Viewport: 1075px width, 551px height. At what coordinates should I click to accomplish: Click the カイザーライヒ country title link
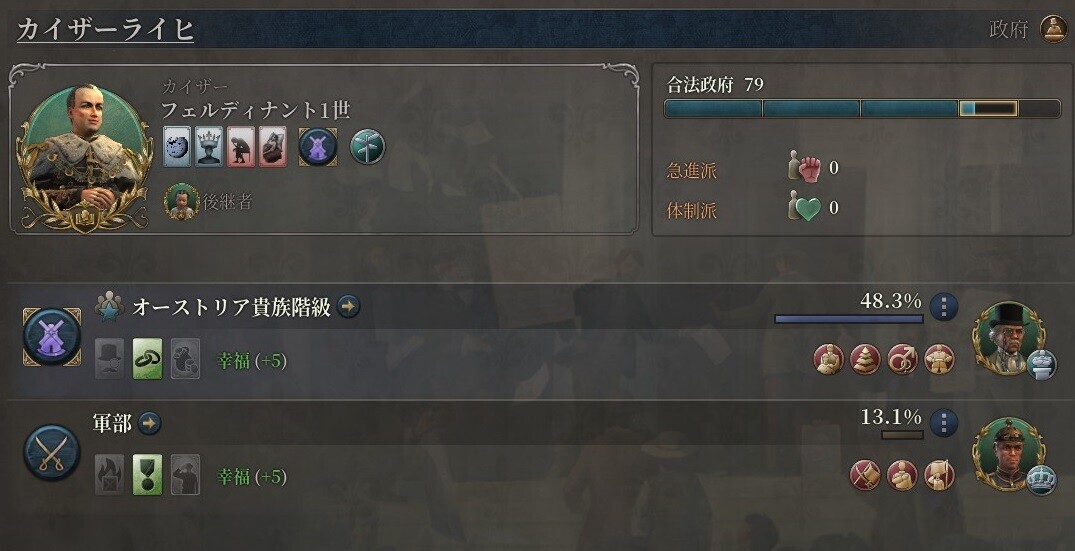[x=105, y=29]
